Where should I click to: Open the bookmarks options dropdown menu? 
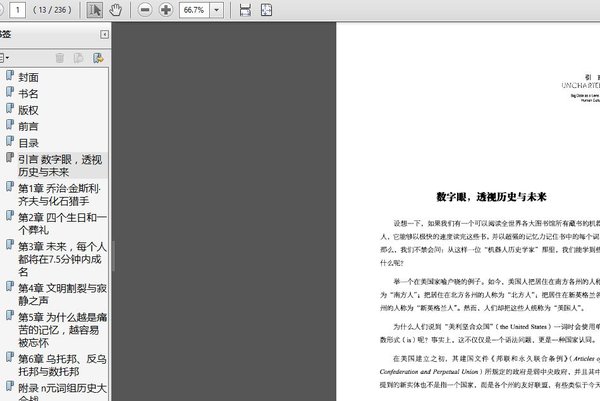tap(6, 58)
